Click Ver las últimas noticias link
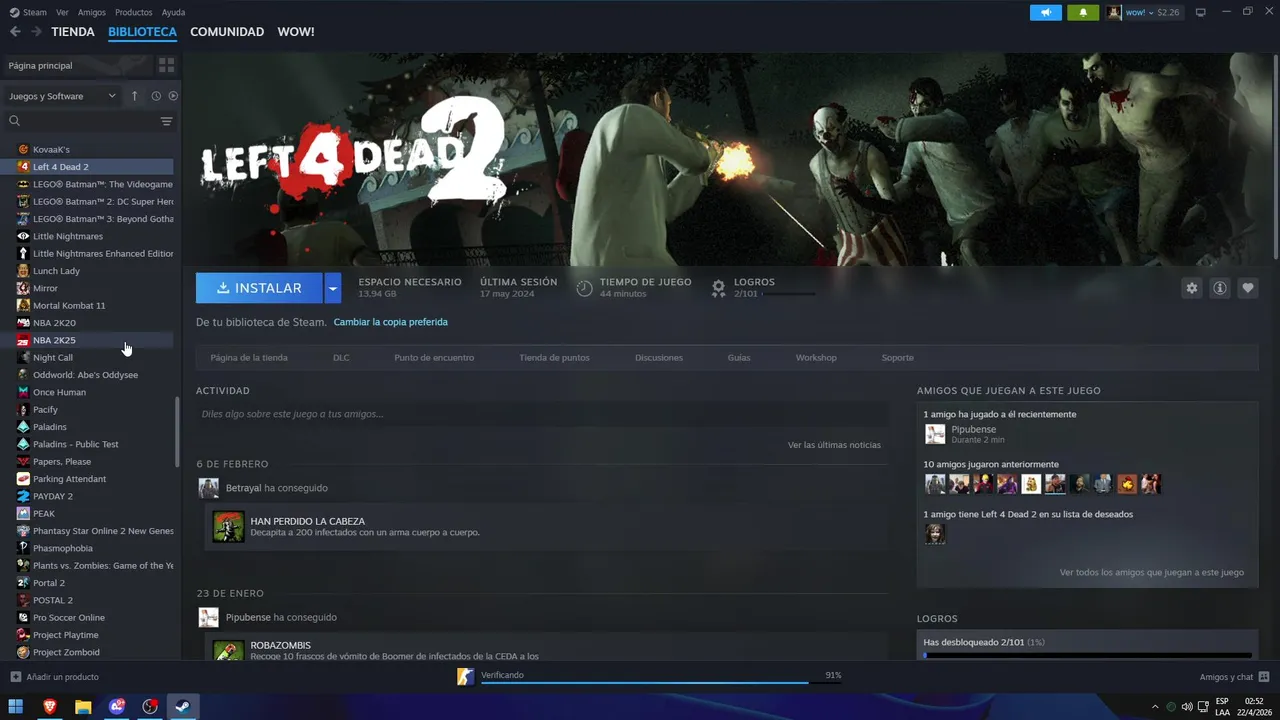The height and width of the screenshot is (720, 1280). pyautogui.click(x=834, y=445)
